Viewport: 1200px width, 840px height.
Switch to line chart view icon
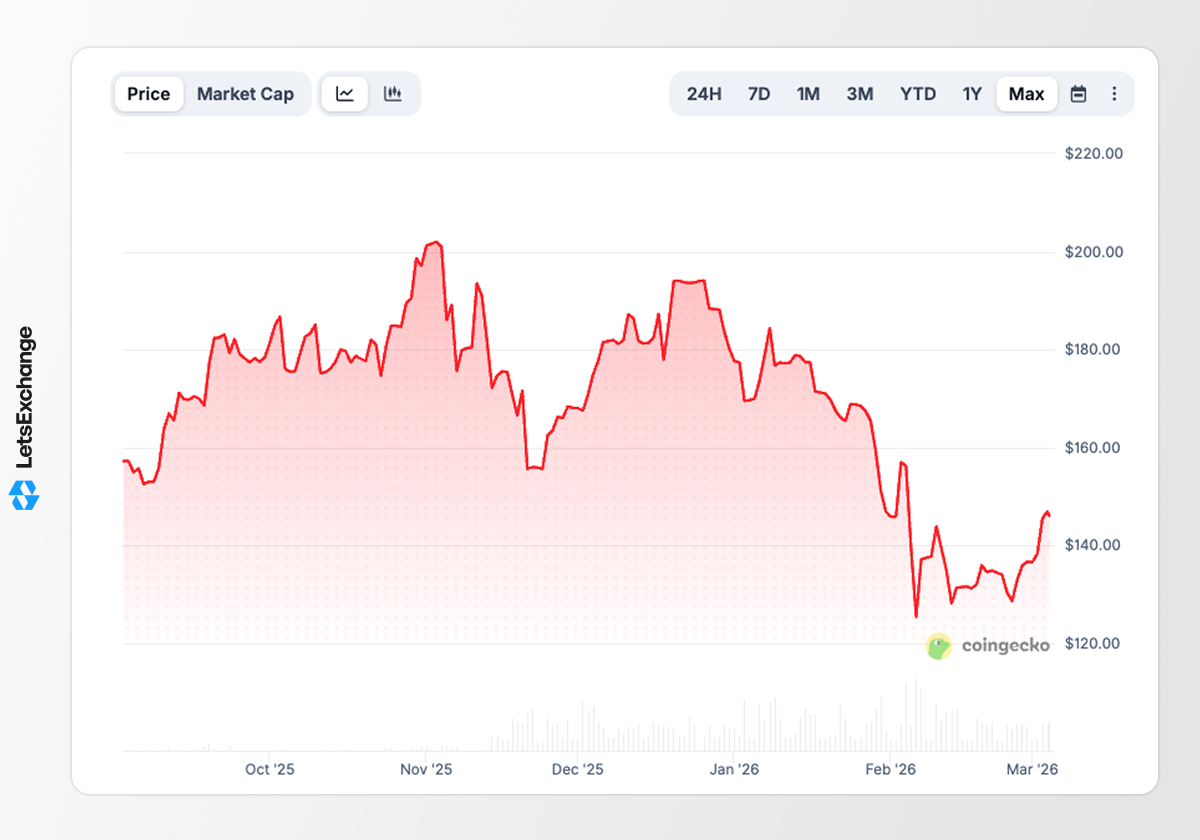point(345,94)
